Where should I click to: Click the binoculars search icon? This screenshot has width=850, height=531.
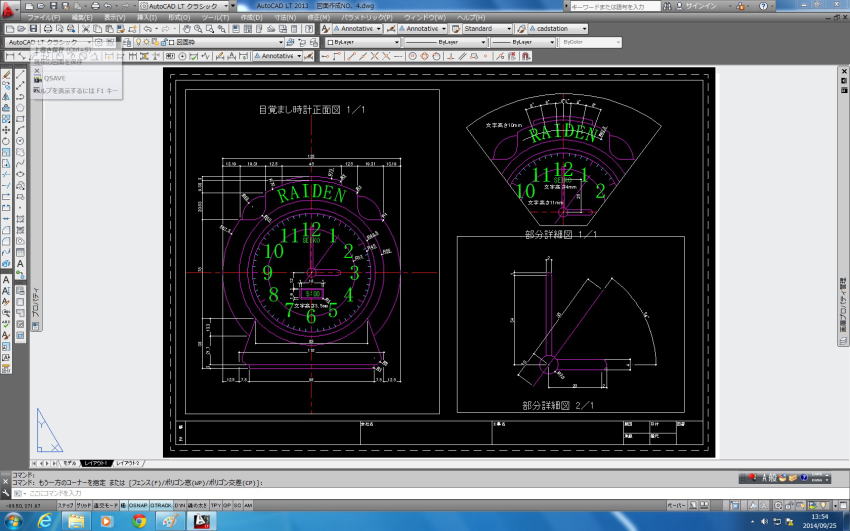click(x=667, y=7)
